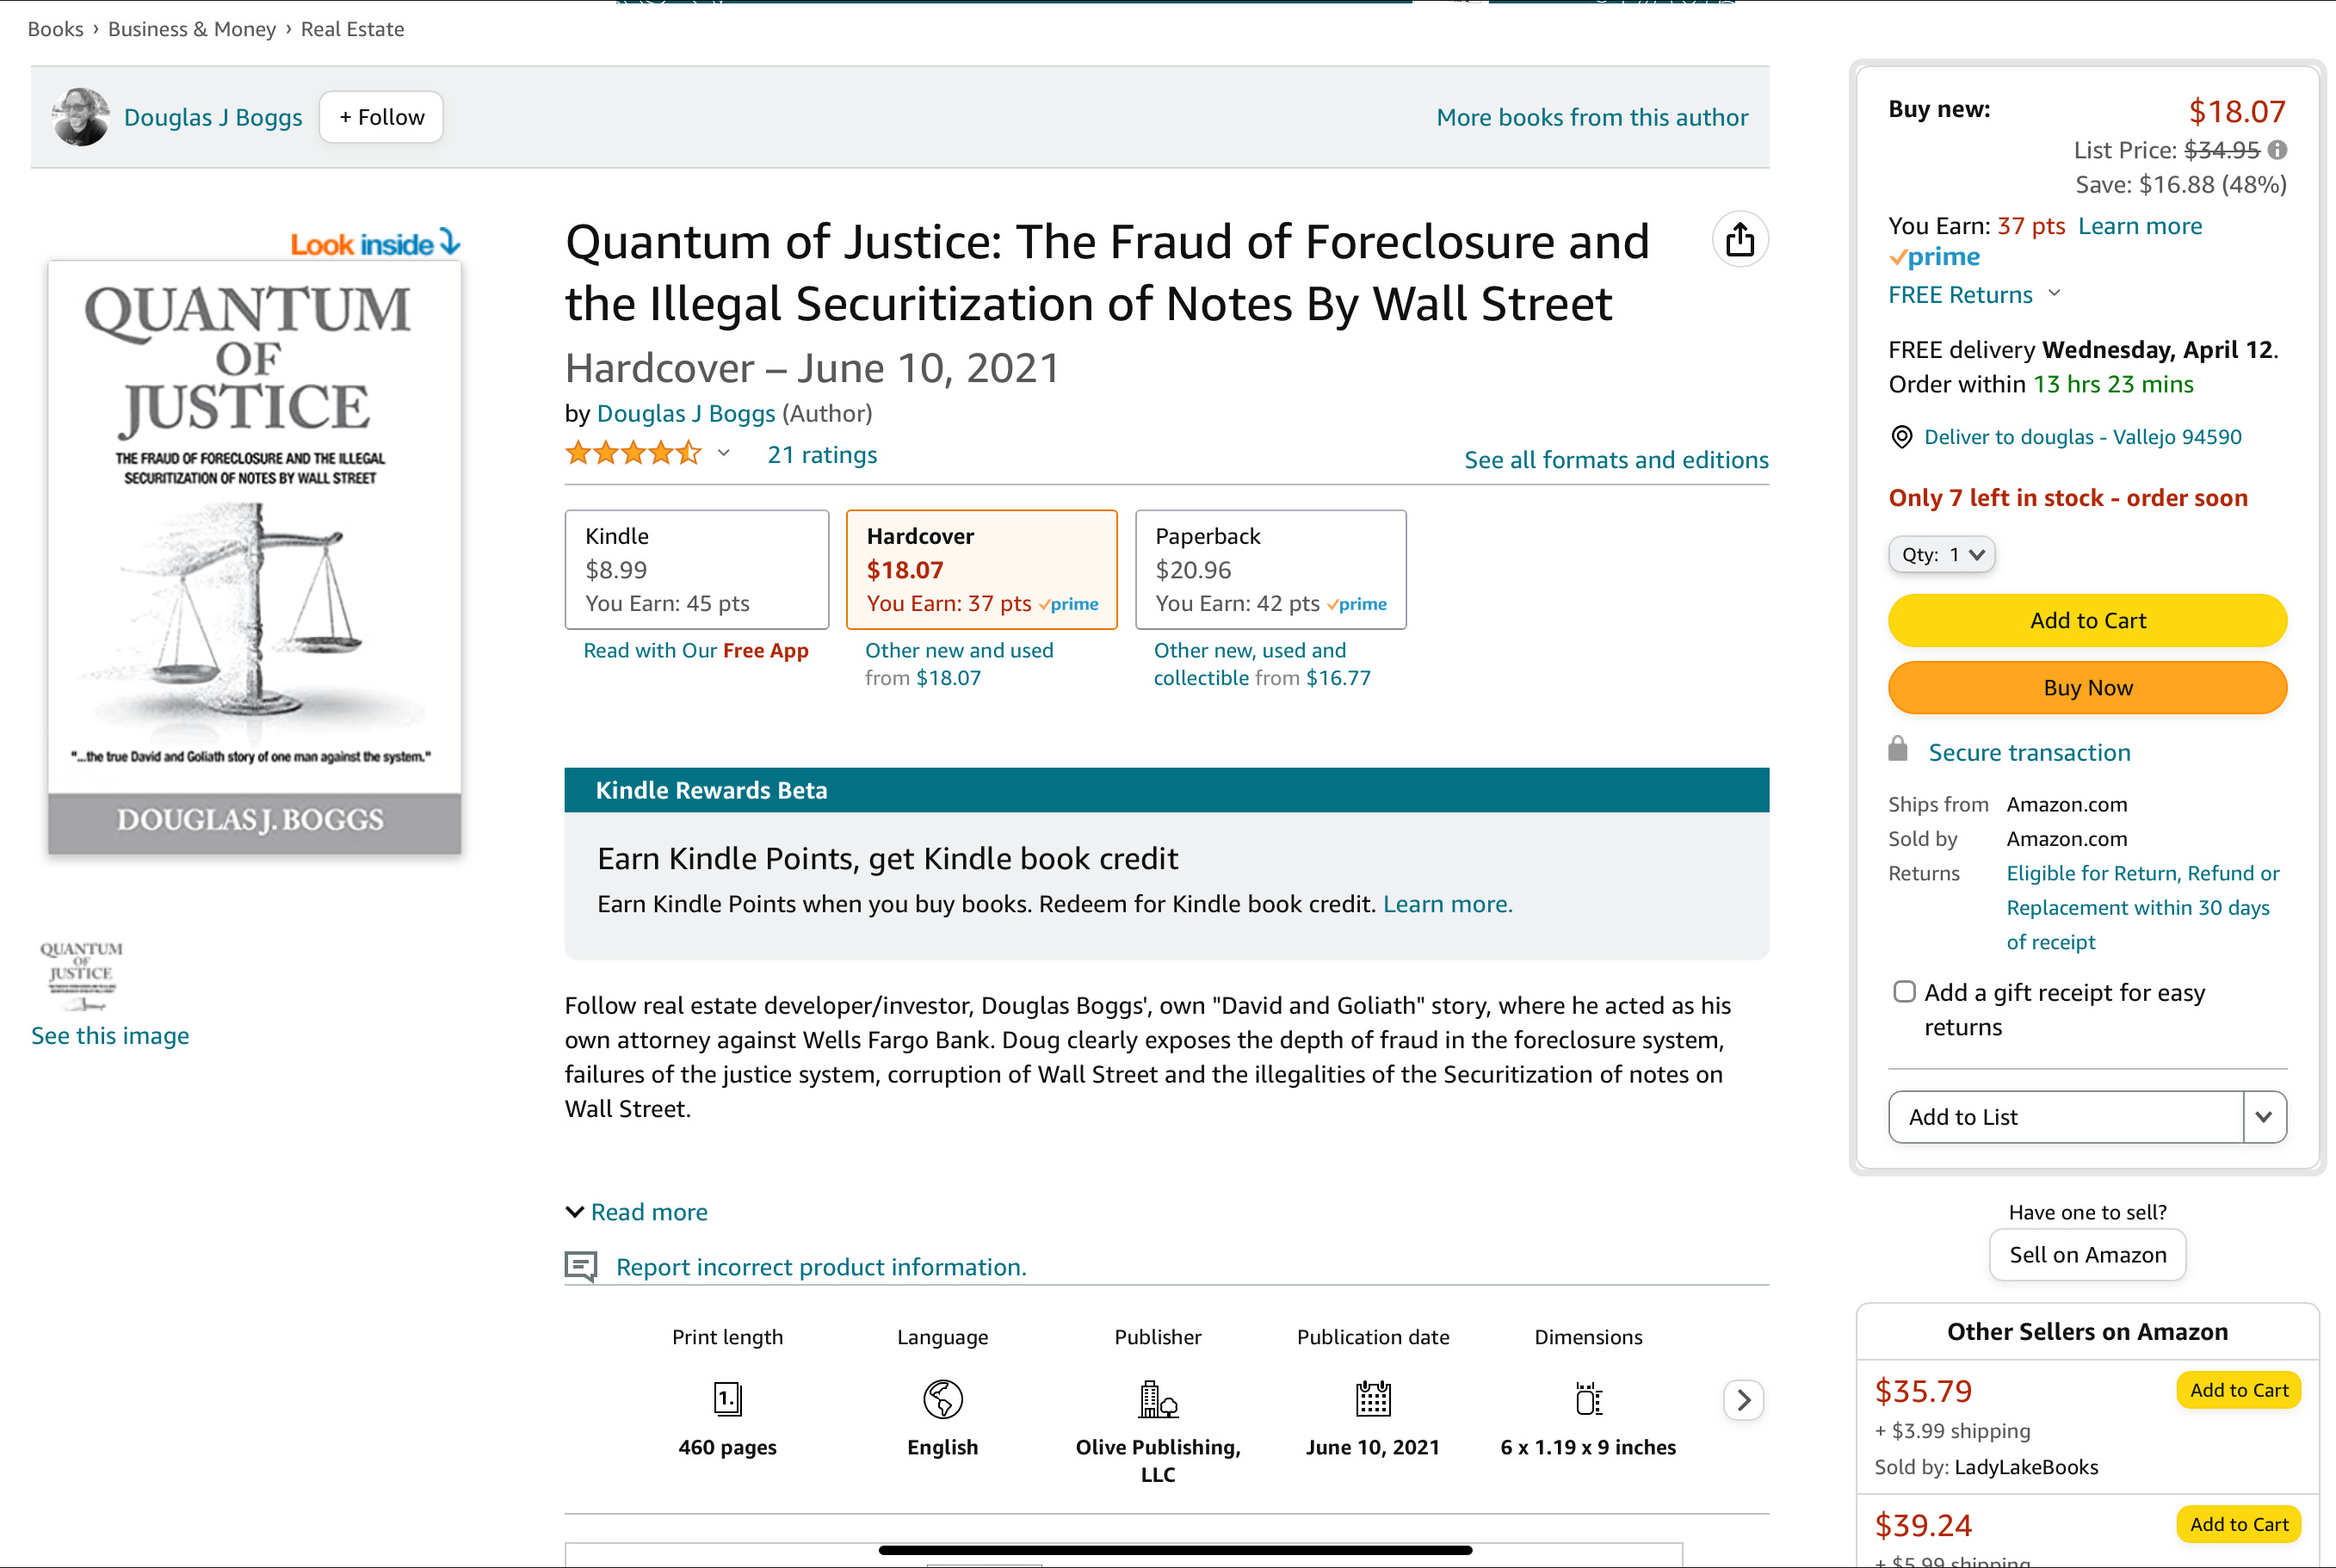
Task: Click the delivery location pin icon
Action: 1901,437
